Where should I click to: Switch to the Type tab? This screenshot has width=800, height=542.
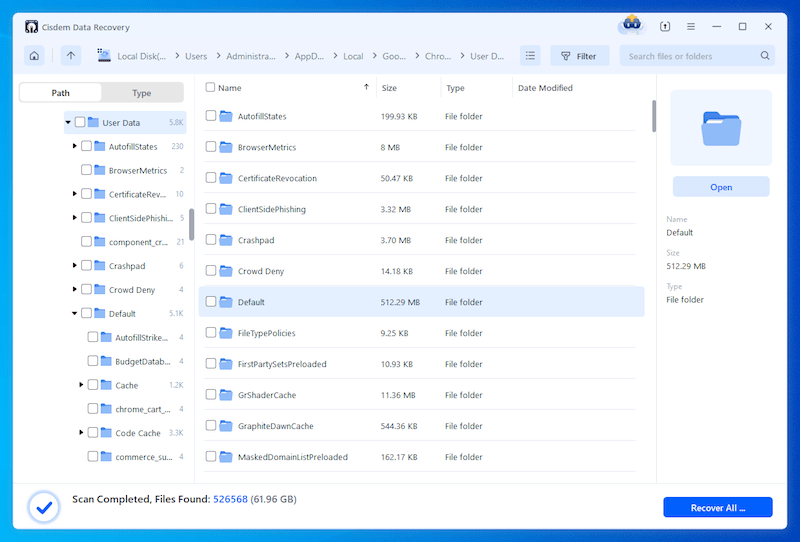click(x=142, y=93)
